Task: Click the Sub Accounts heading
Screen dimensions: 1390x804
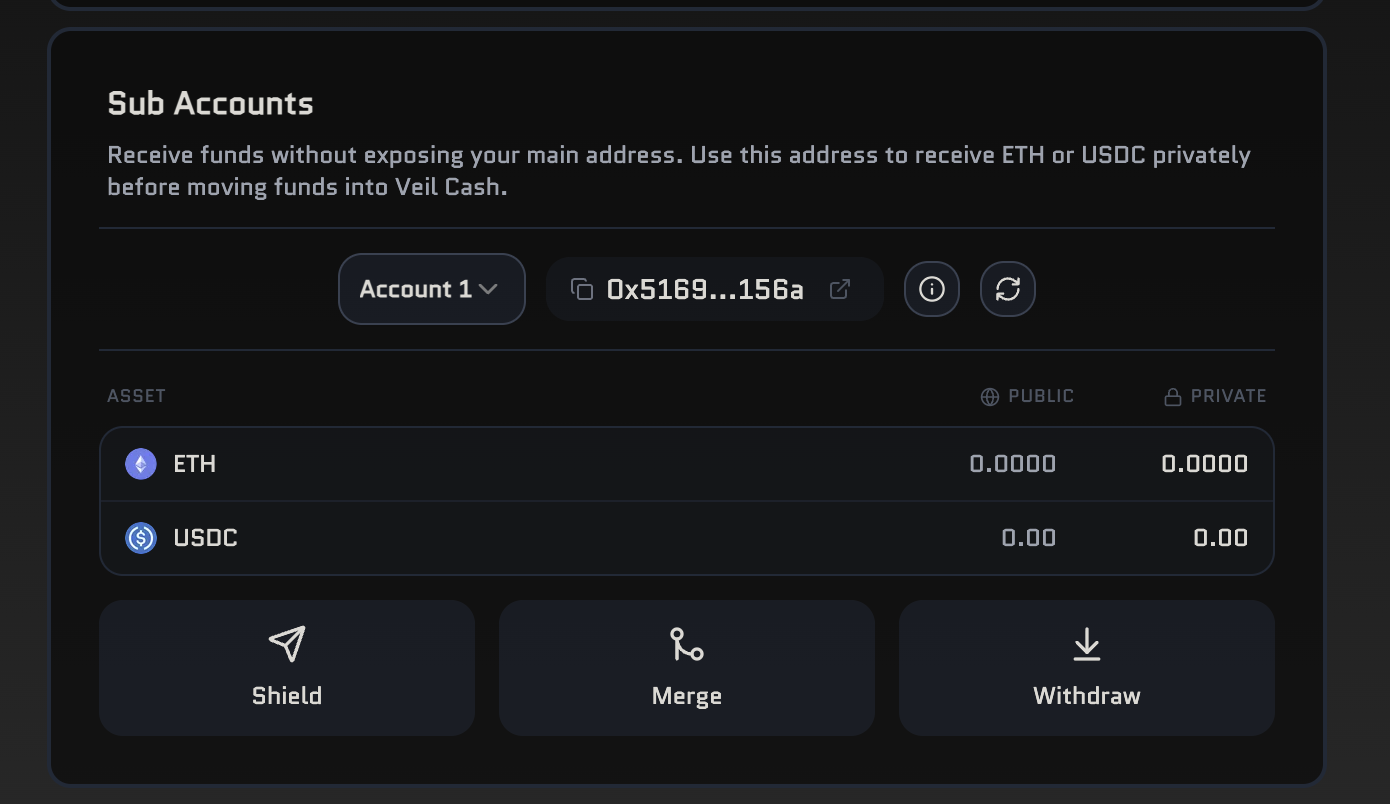Action: (x=210, y=103)
